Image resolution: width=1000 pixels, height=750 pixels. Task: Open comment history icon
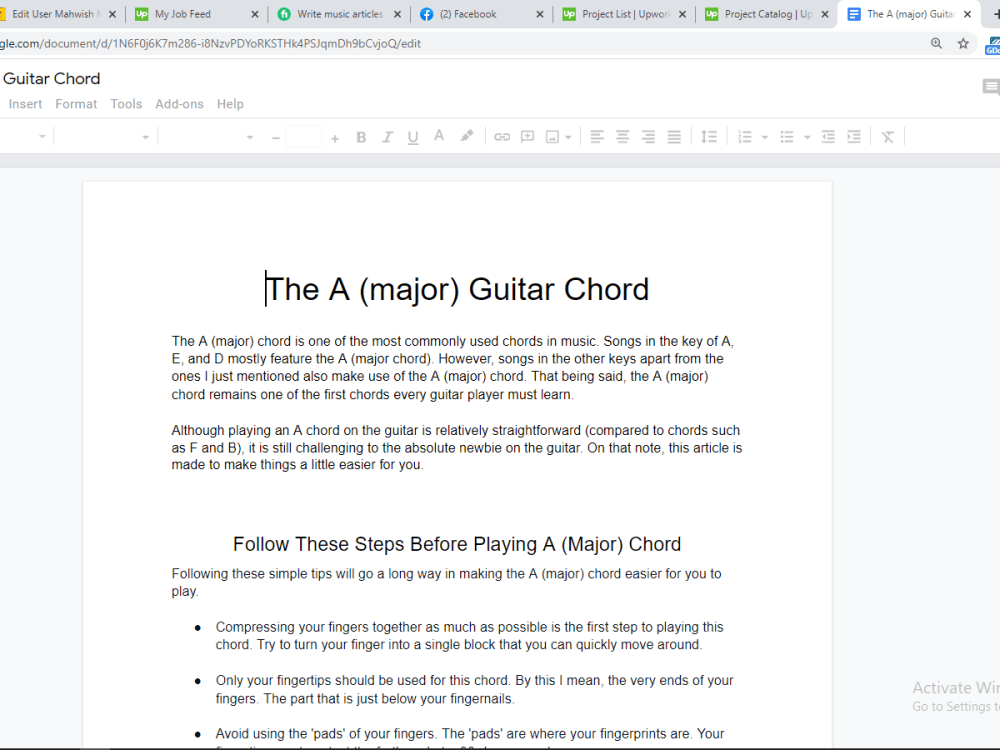pyautogui.click(x=990, y=87)
